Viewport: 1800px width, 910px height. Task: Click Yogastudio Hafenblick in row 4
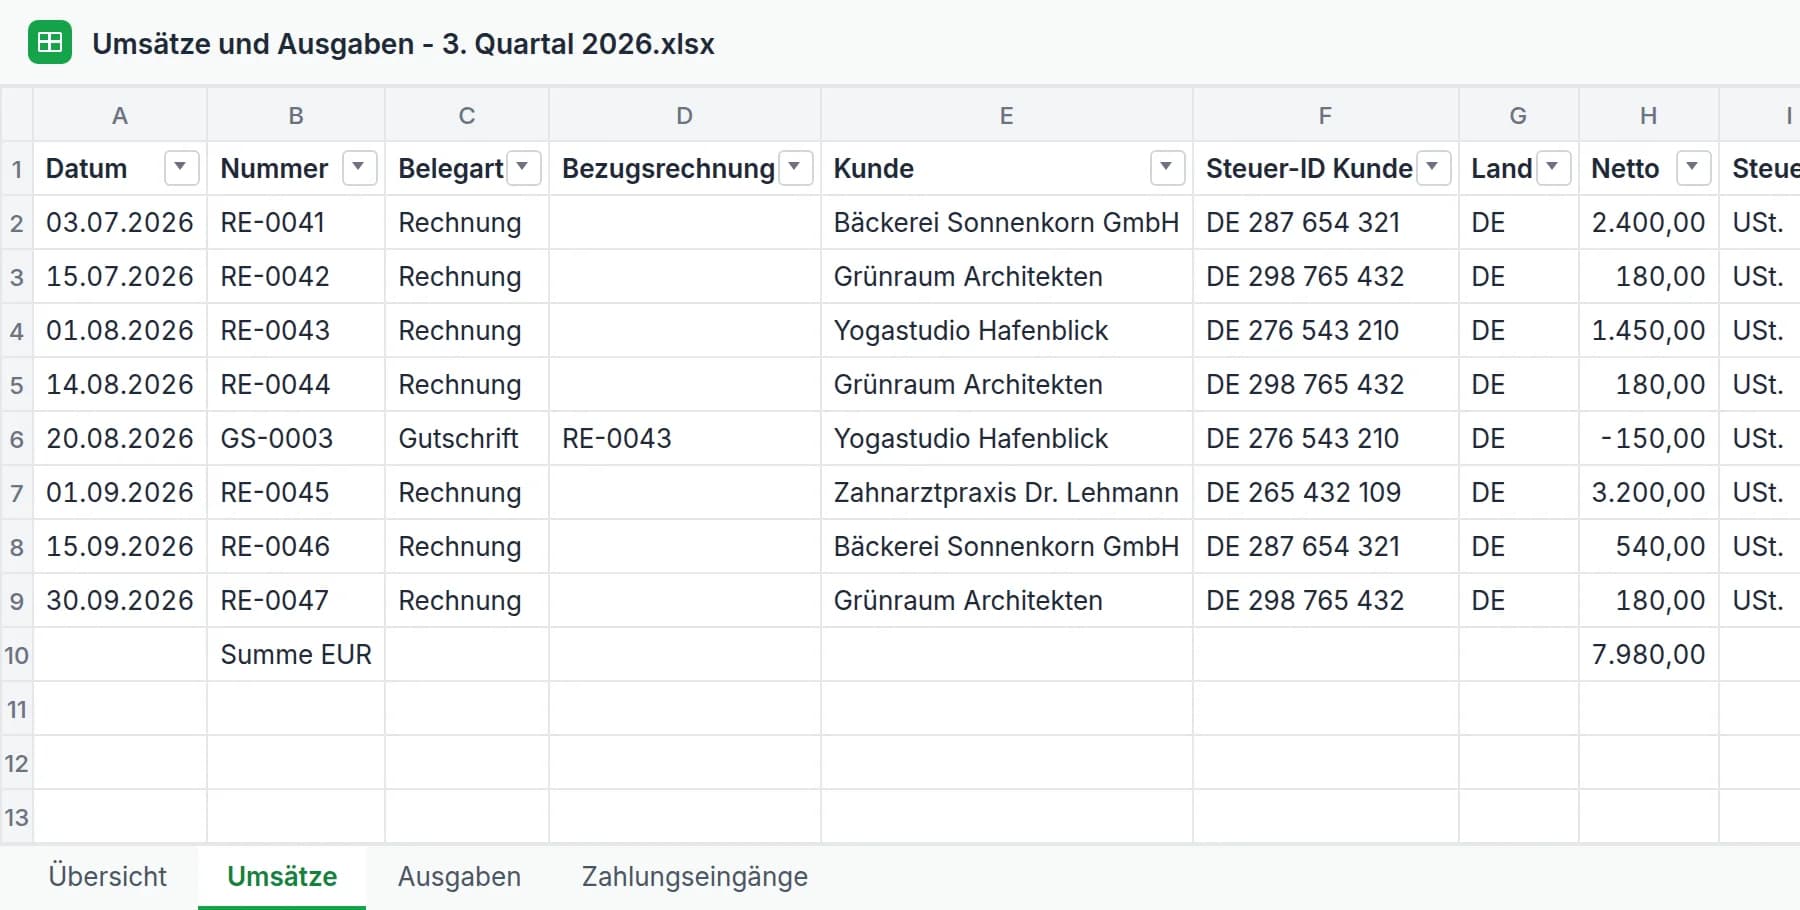click(1006, 331)
